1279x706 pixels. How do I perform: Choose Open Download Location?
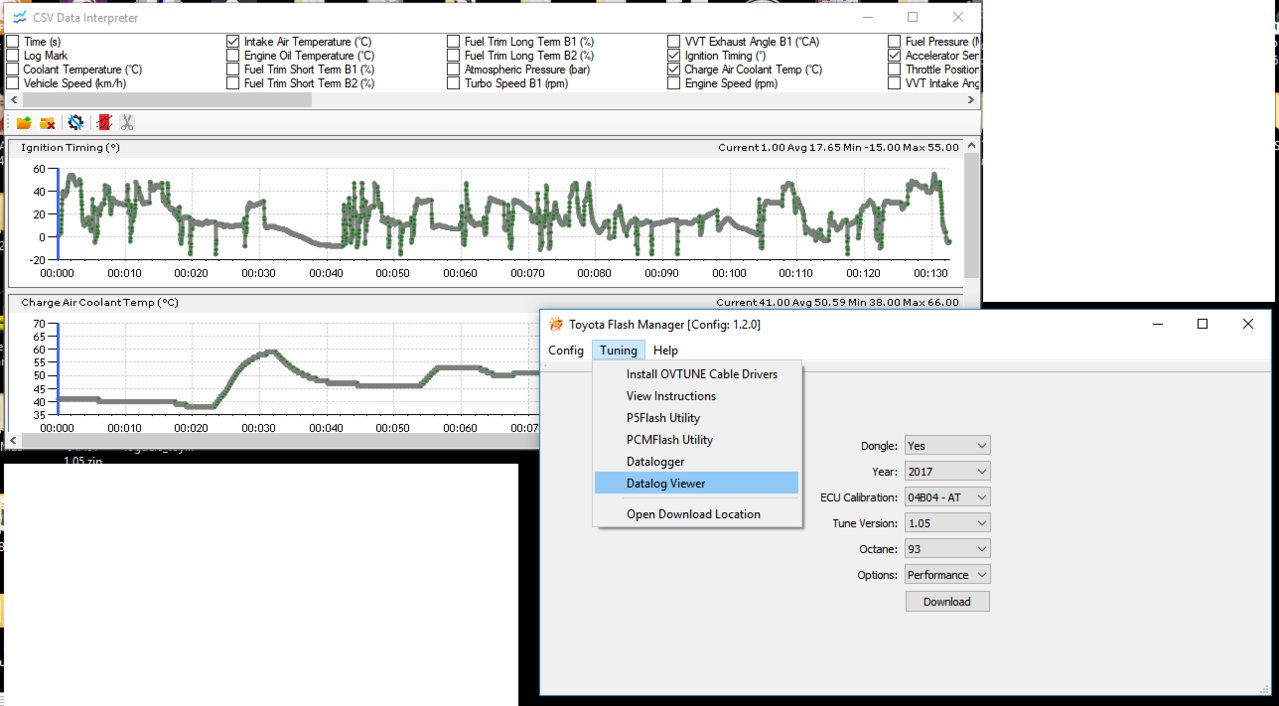pos(697,514)
